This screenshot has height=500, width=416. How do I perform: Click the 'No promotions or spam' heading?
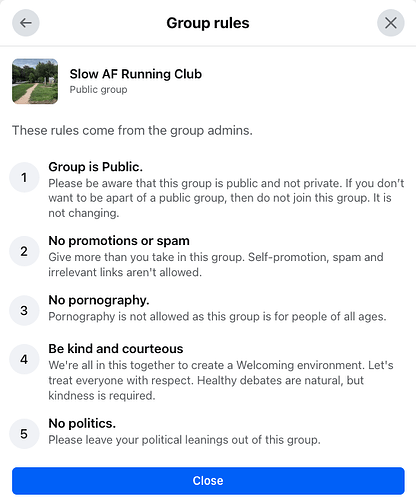(119, 241)
